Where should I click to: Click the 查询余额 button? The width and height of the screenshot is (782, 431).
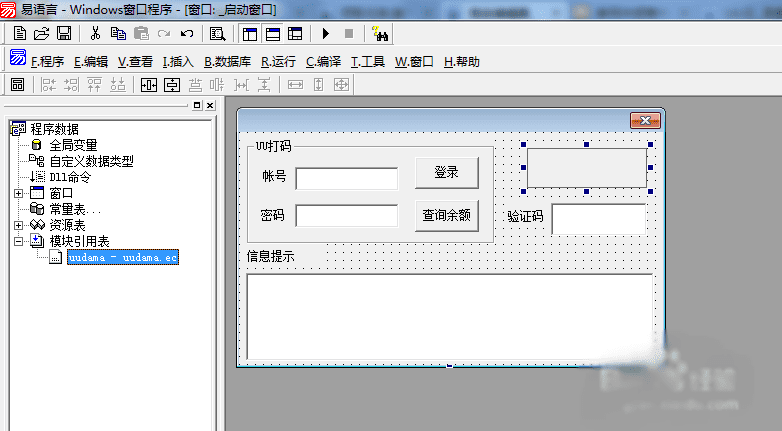click(447, 216)
